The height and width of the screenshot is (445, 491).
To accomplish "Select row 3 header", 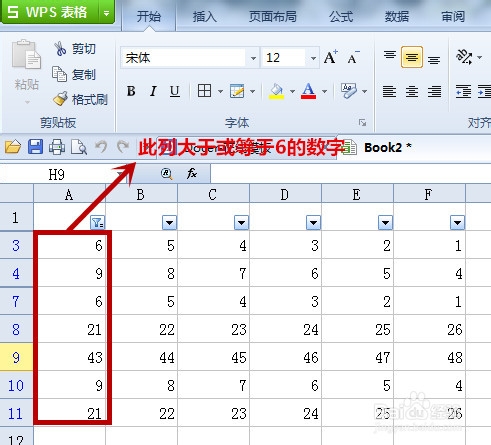I will coord(16,245).
